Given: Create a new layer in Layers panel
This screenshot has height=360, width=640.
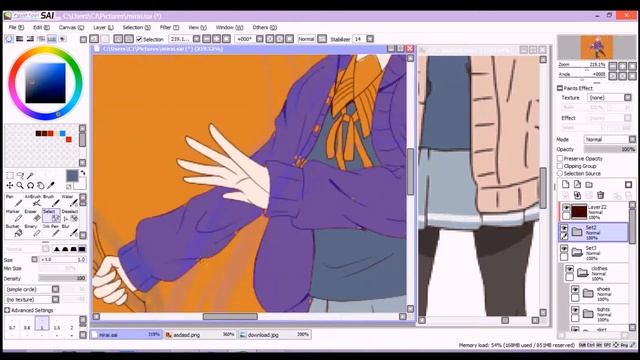Looking at the screenshot, I should tap(566, 184).
